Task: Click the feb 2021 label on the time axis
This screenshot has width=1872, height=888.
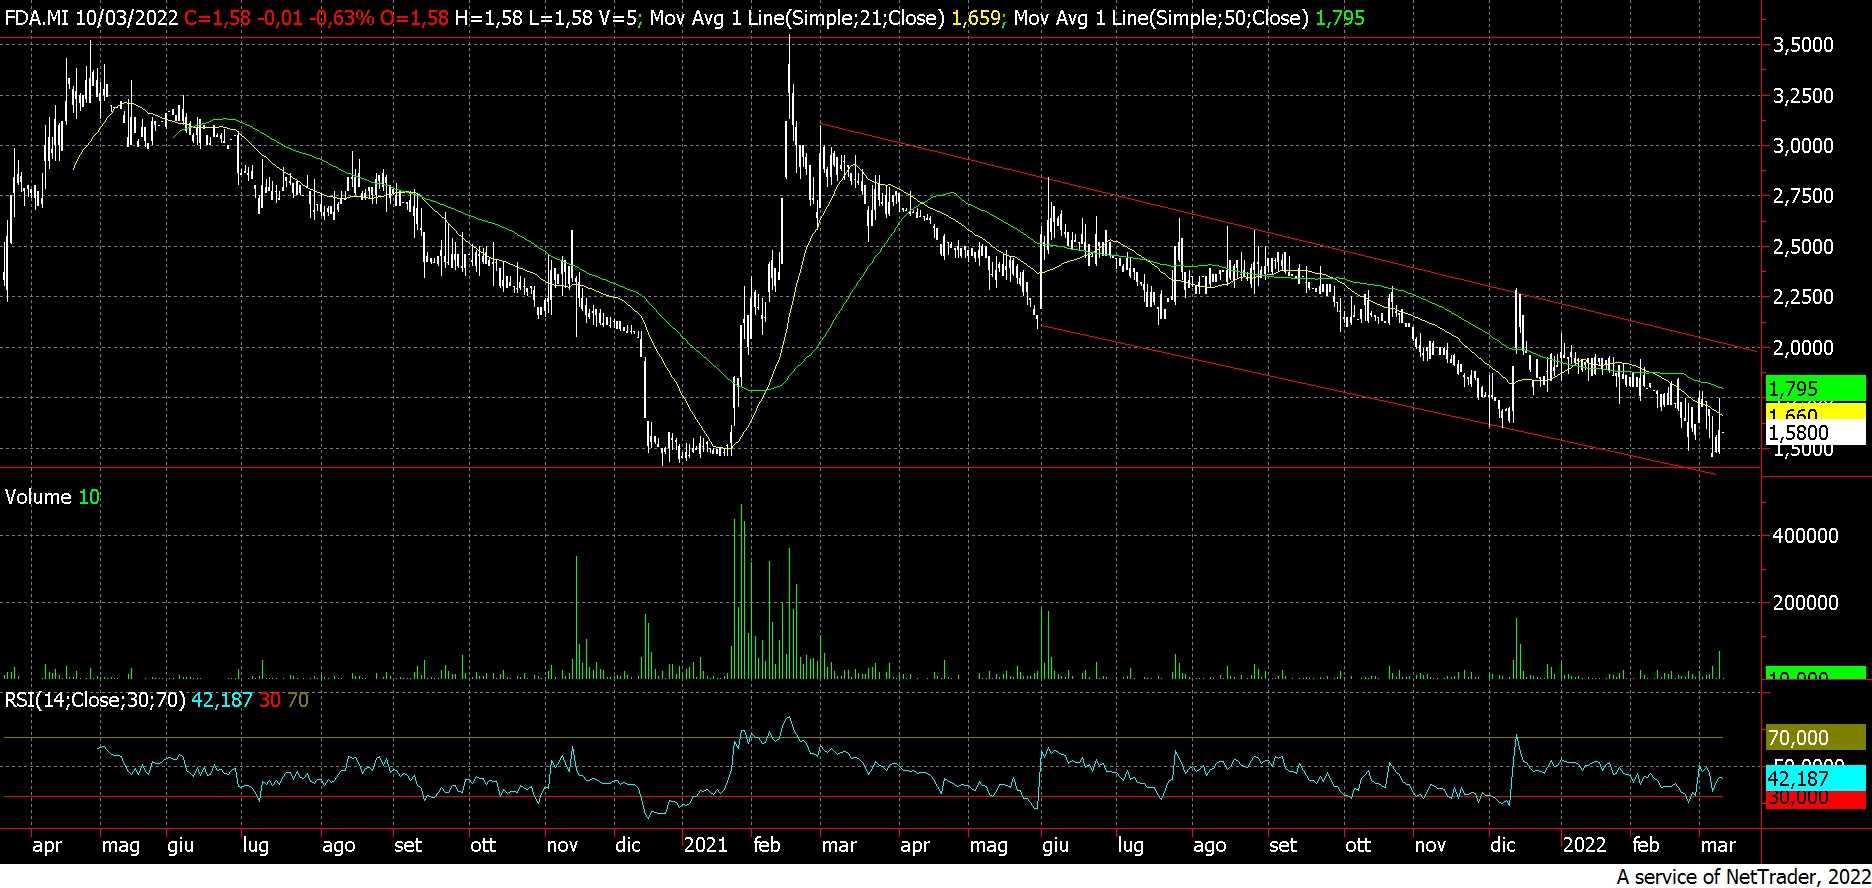Action: click(x=766, y=845)
